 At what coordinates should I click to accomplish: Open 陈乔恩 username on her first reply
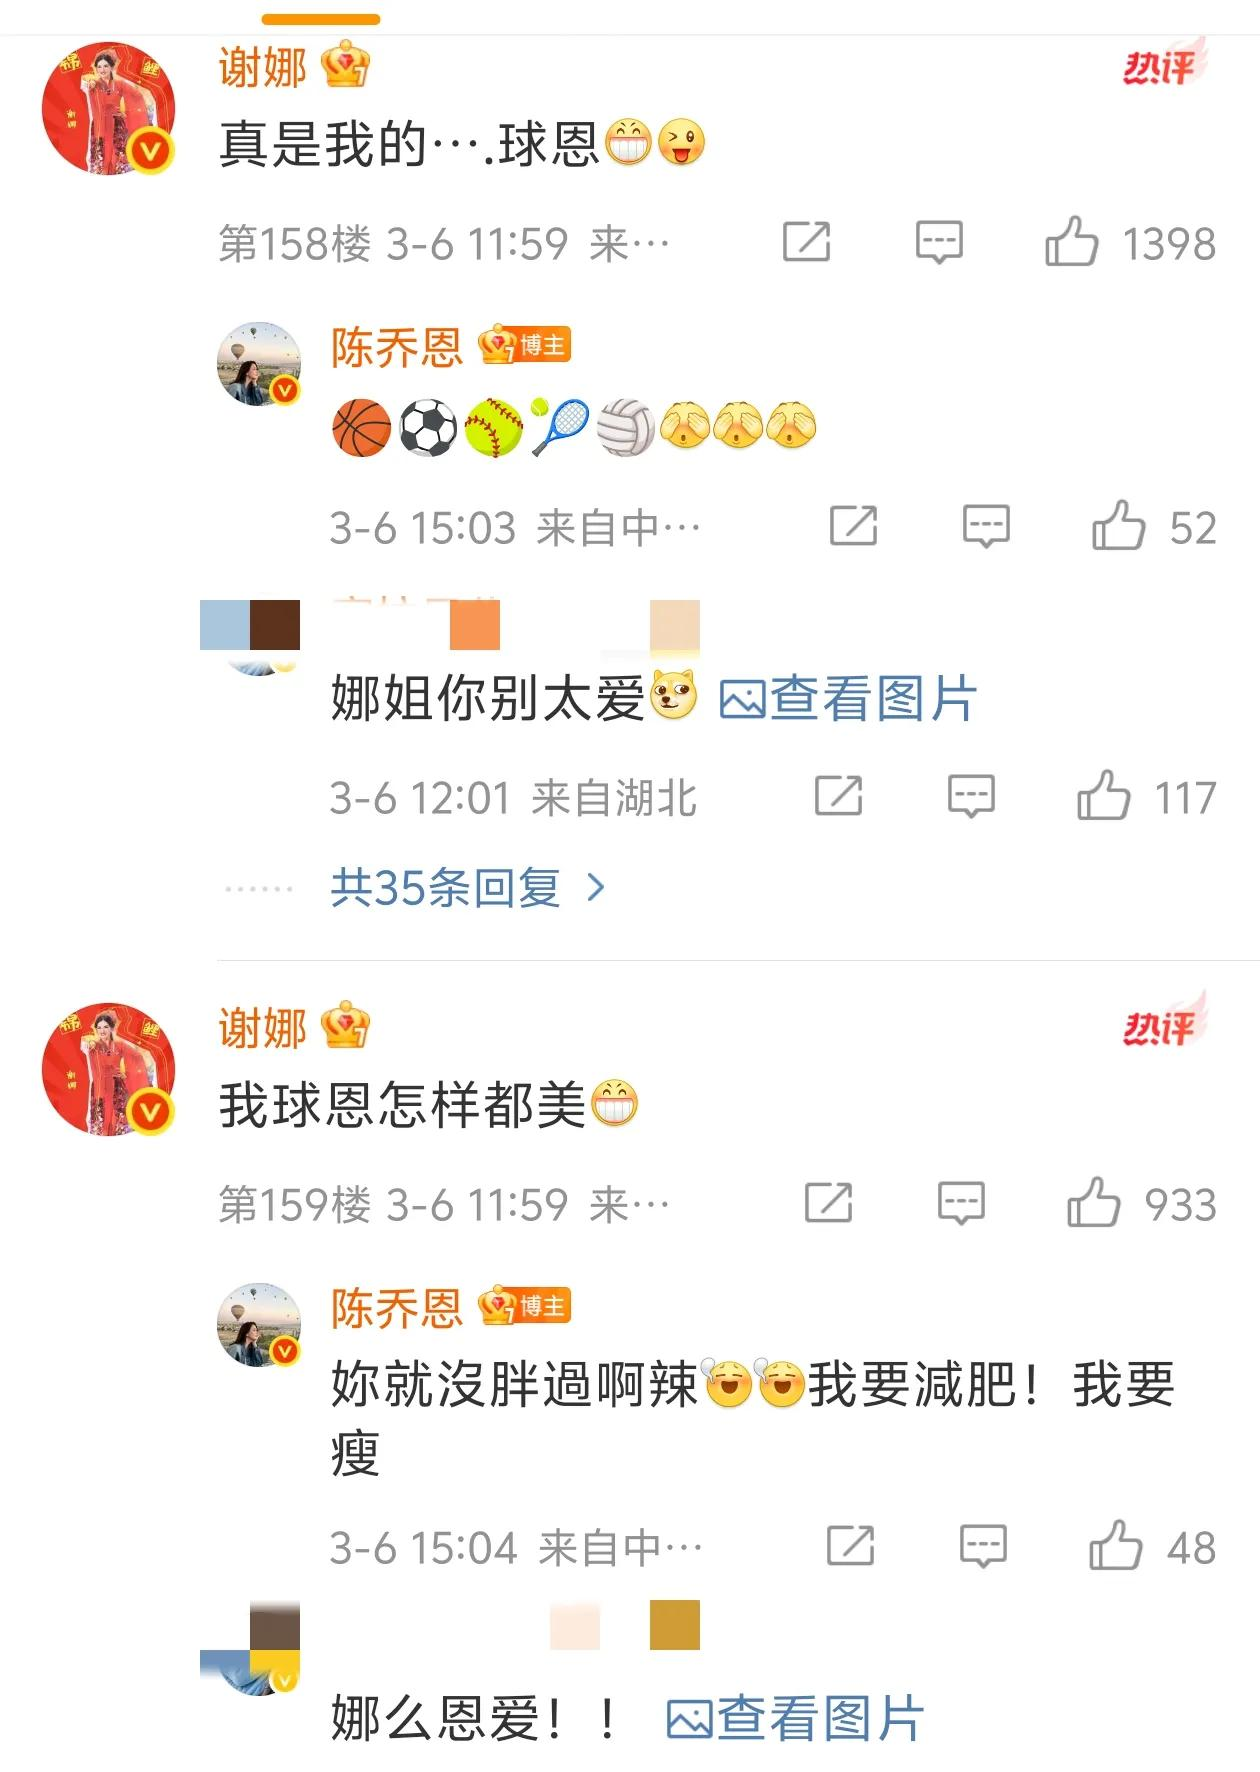click(396, 348)
